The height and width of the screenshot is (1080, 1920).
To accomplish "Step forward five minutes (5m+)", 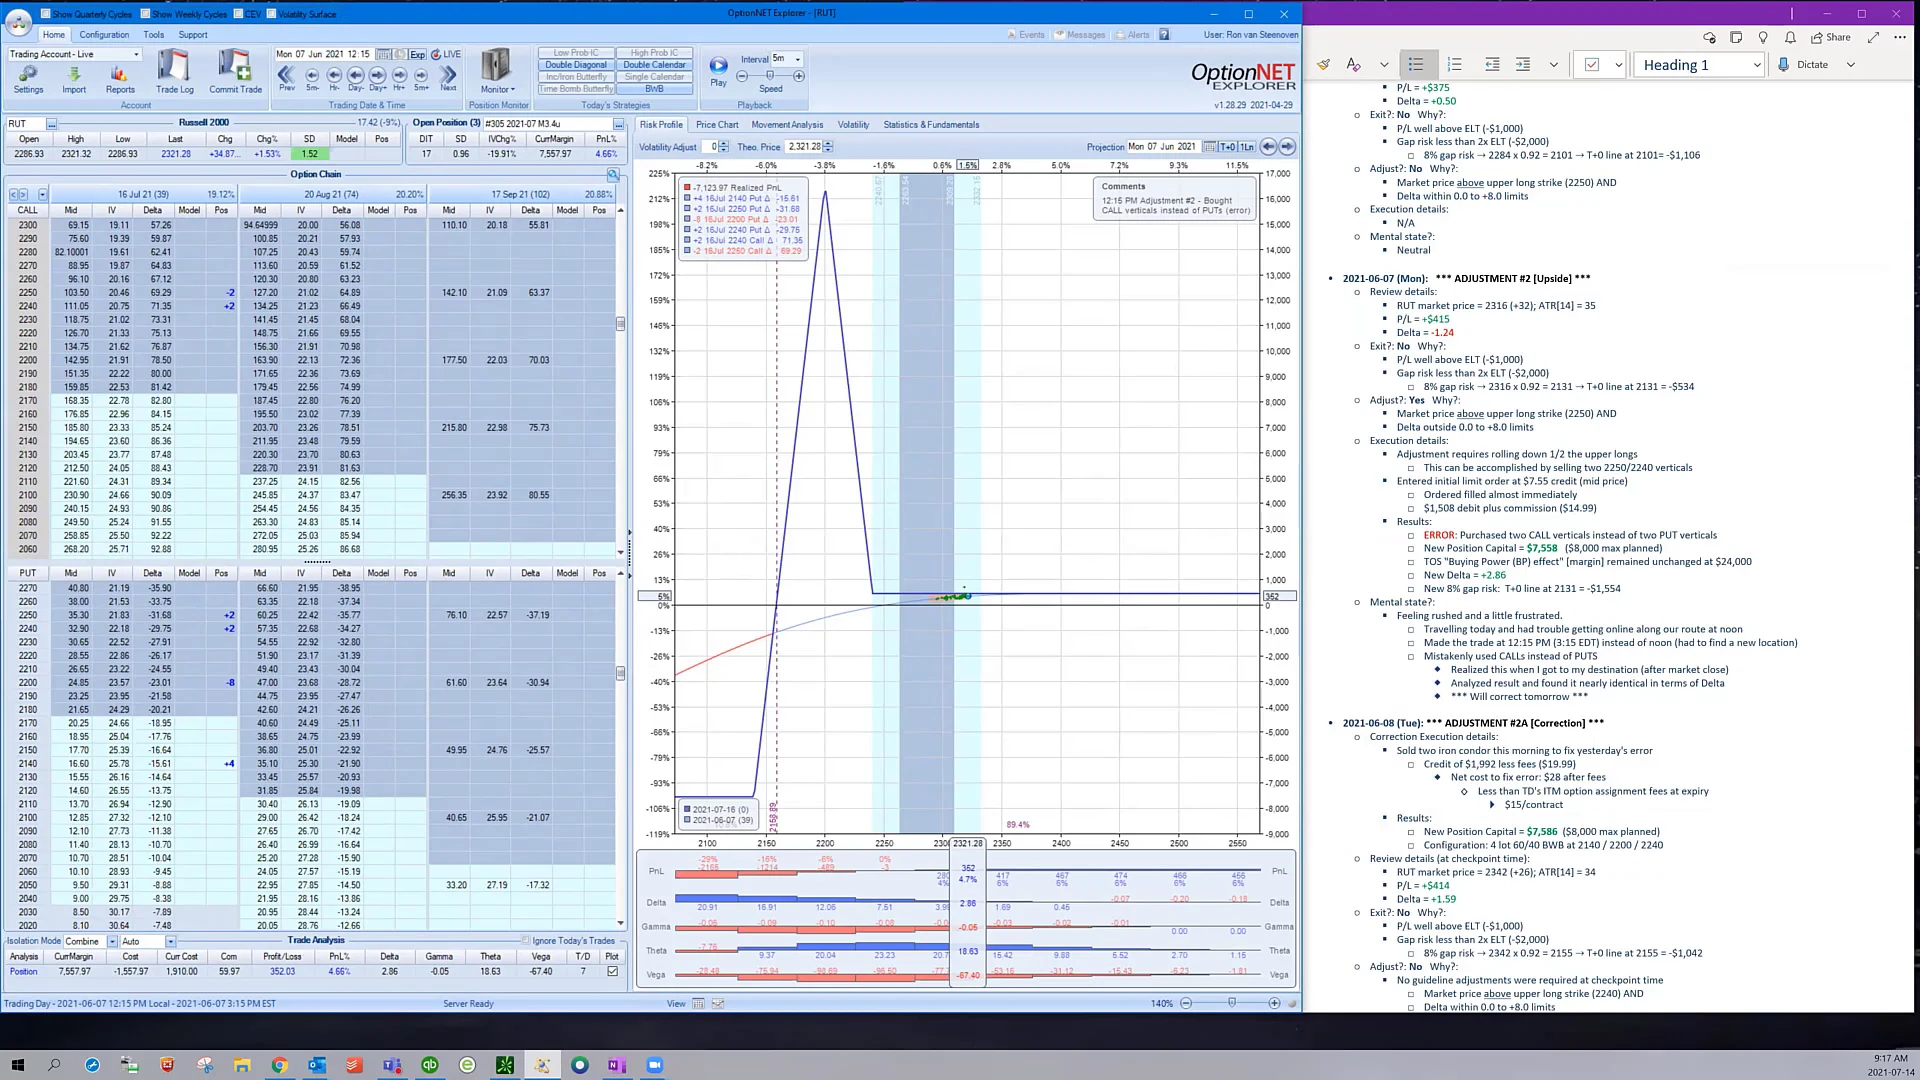I will coord(421,76).
